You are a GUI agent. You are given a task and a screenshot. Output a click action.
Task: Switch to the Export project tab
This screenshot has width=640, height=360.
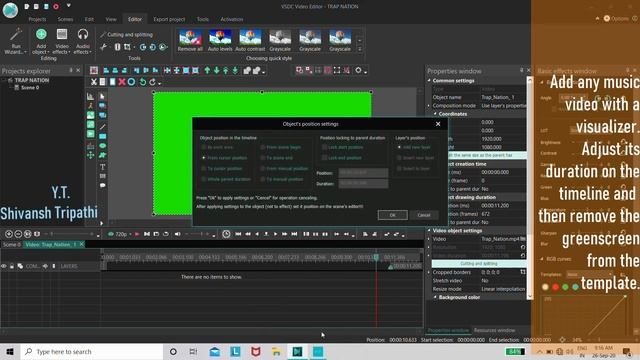pos(169,19)
